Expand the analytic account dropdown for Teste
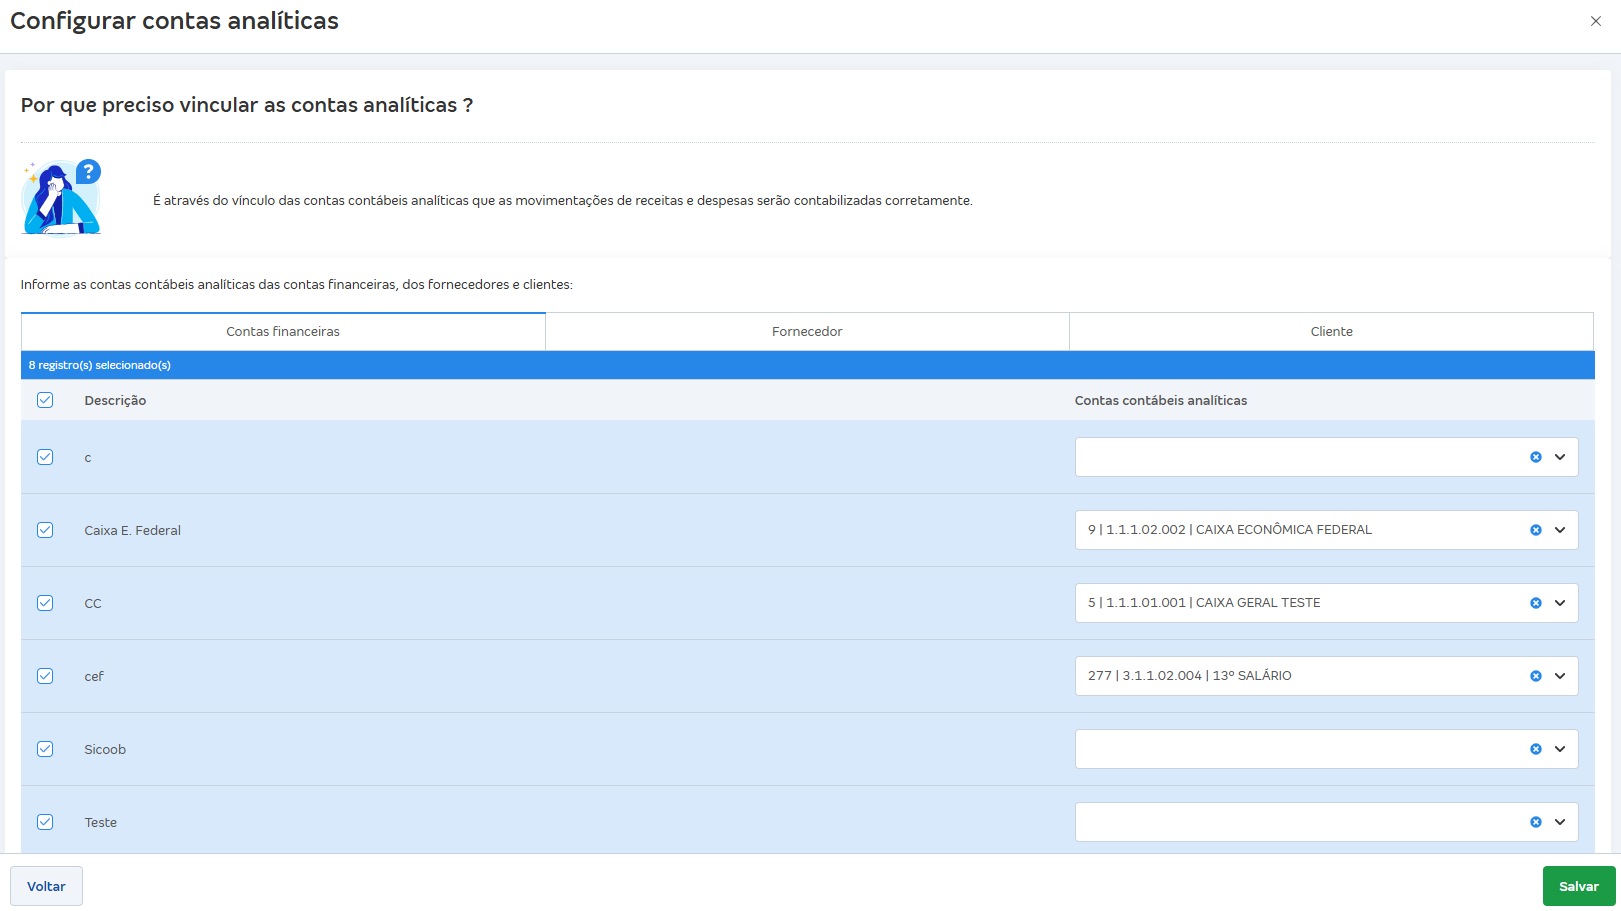This screenshot has height=911, width=1621. [x=1559, y=821]
